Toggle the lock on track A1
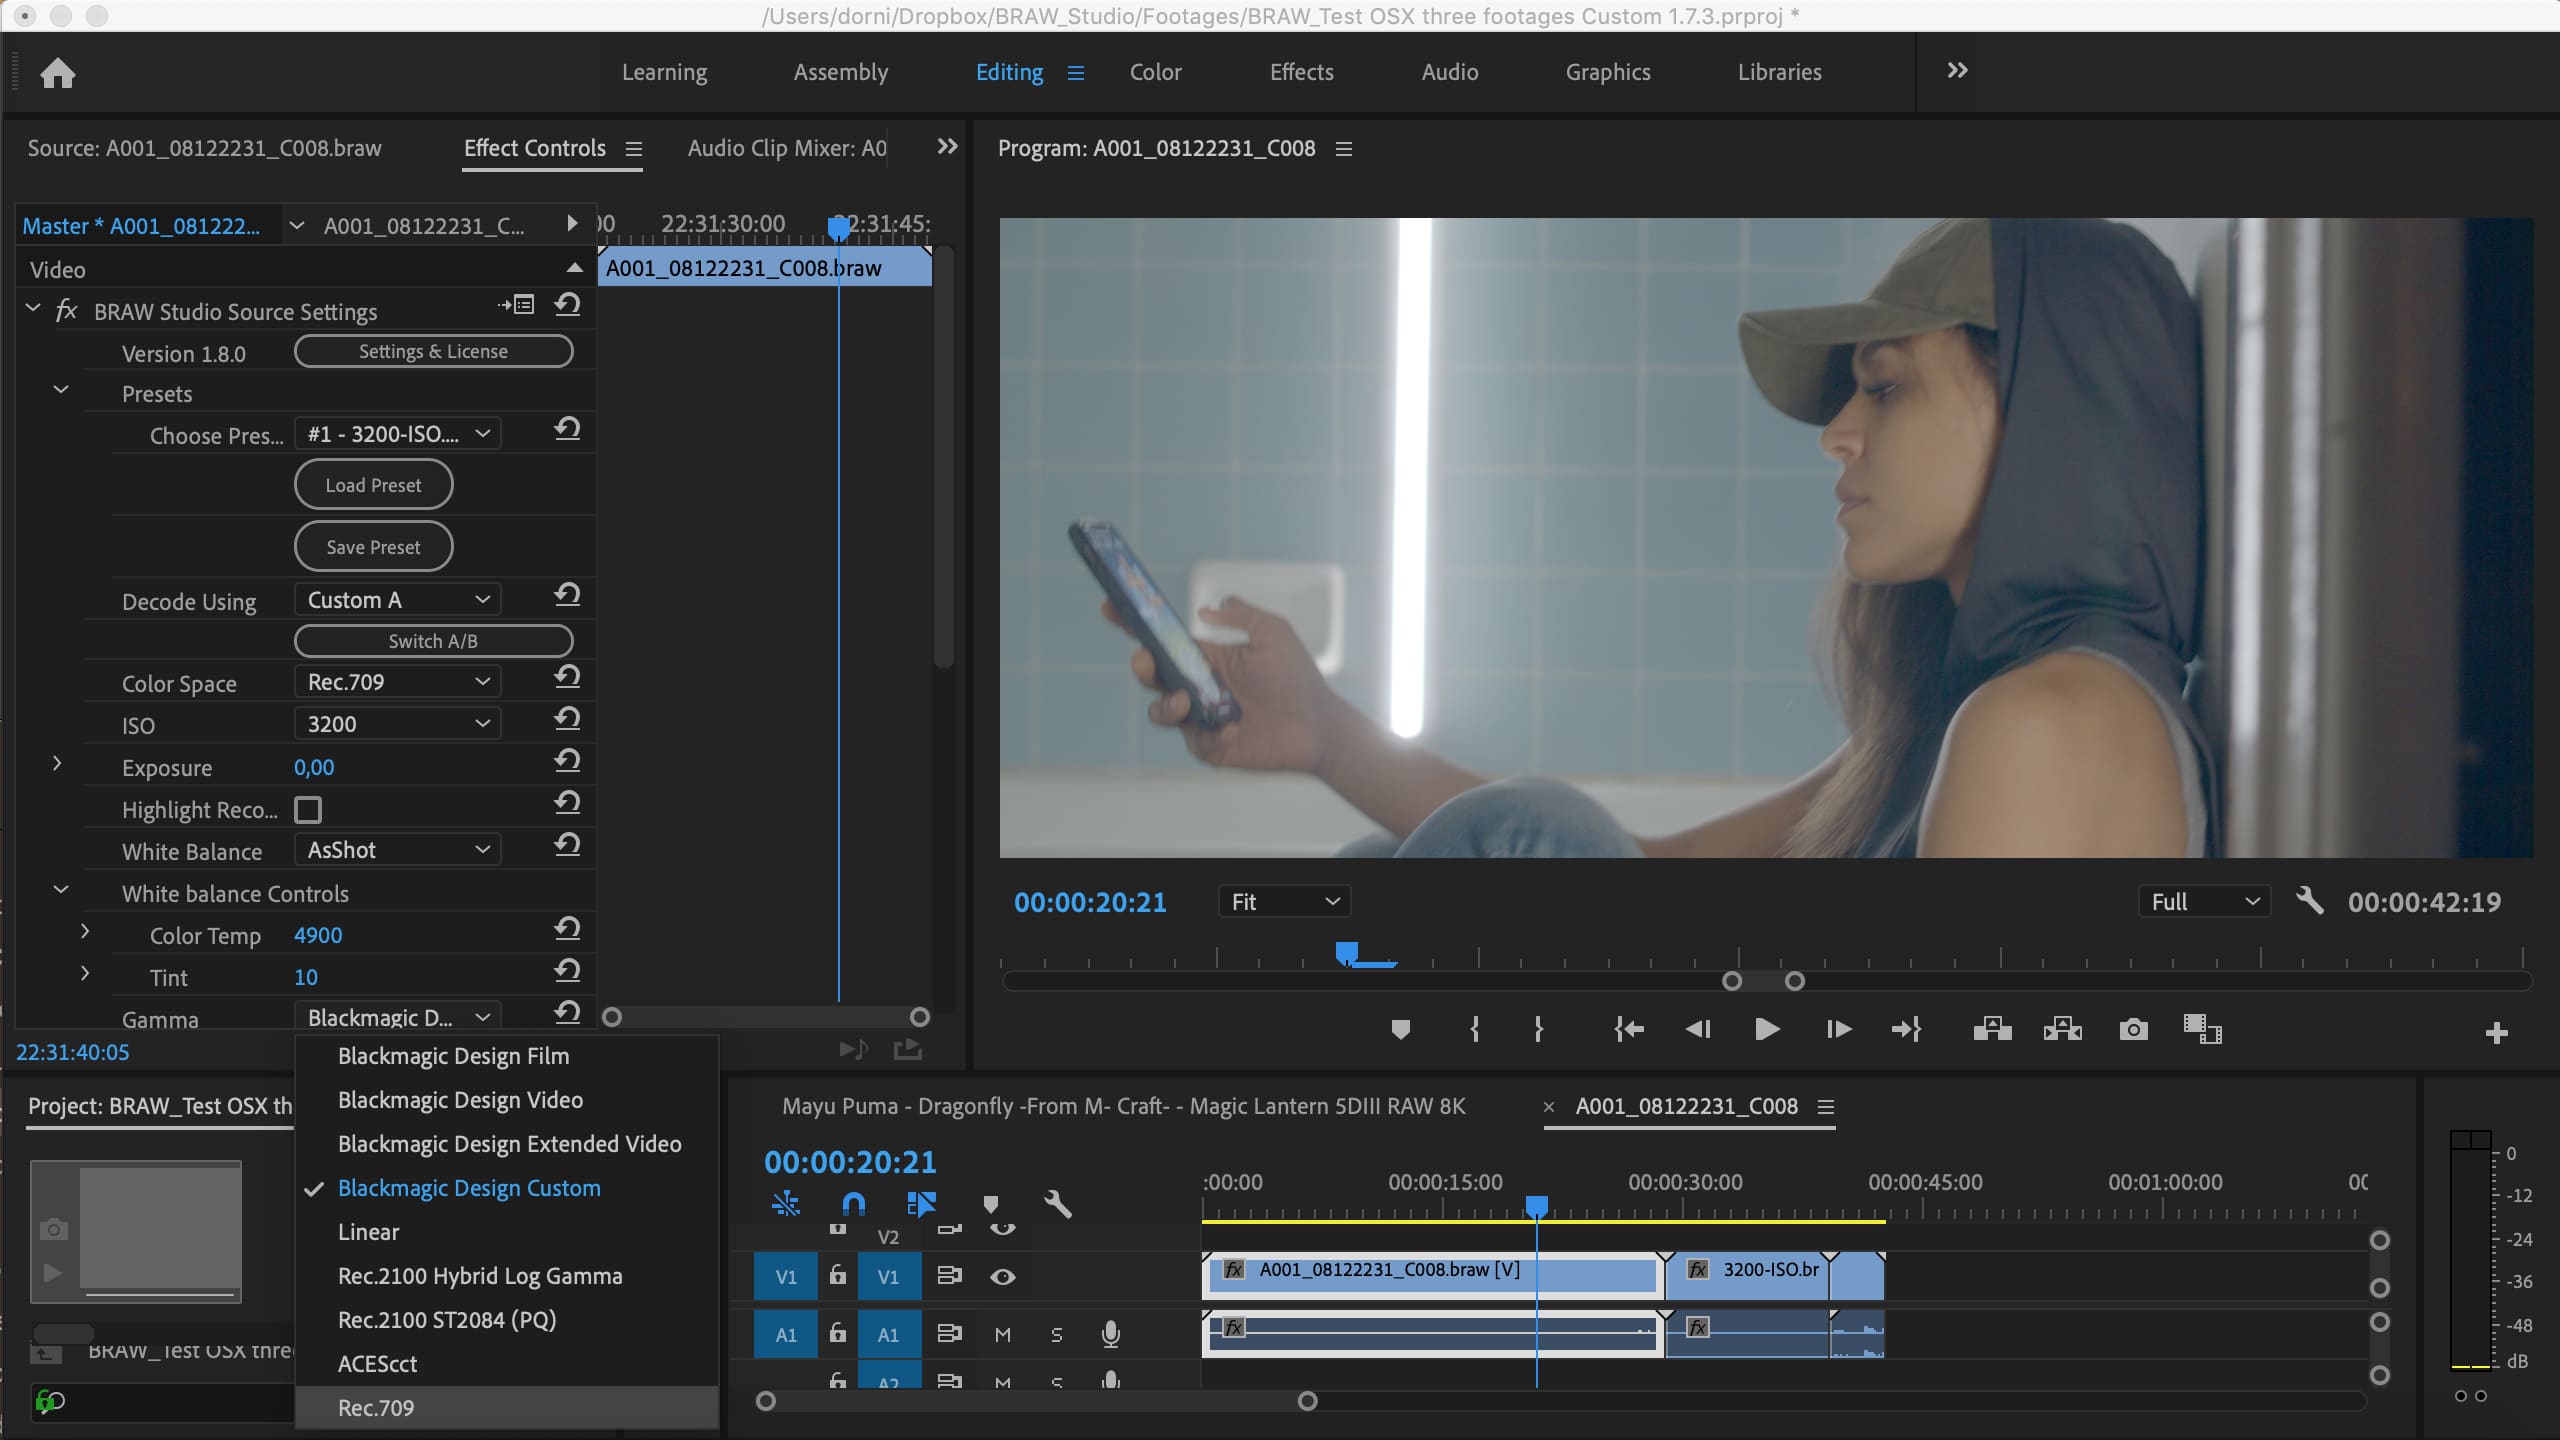This screenshot has width=2560, height=1440. pyautogui.click(x=836, y=1334)
